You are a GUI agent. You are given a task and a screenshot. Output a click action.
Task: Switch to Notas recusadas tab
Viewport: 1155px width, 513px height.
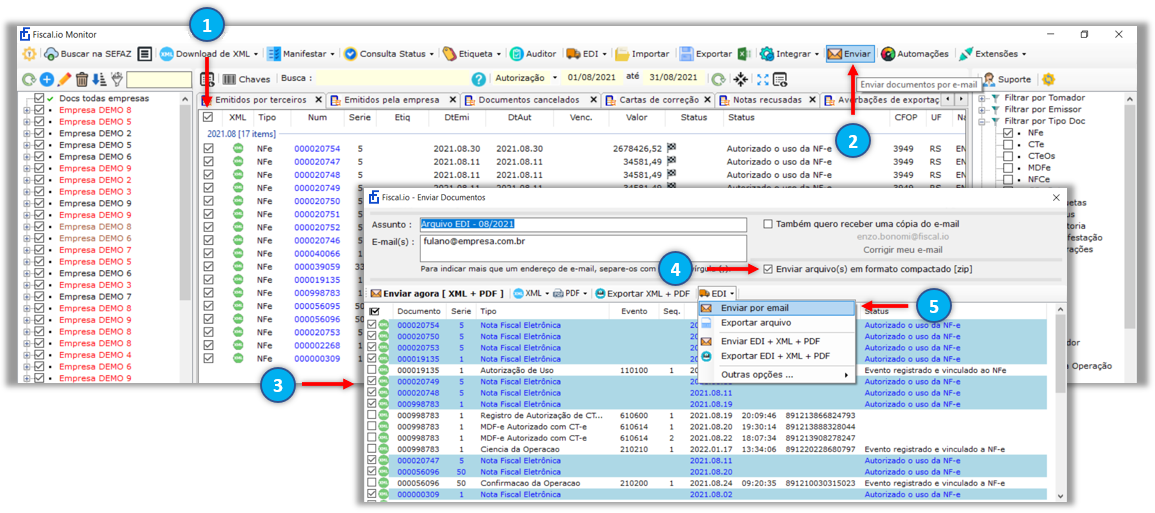768,100
